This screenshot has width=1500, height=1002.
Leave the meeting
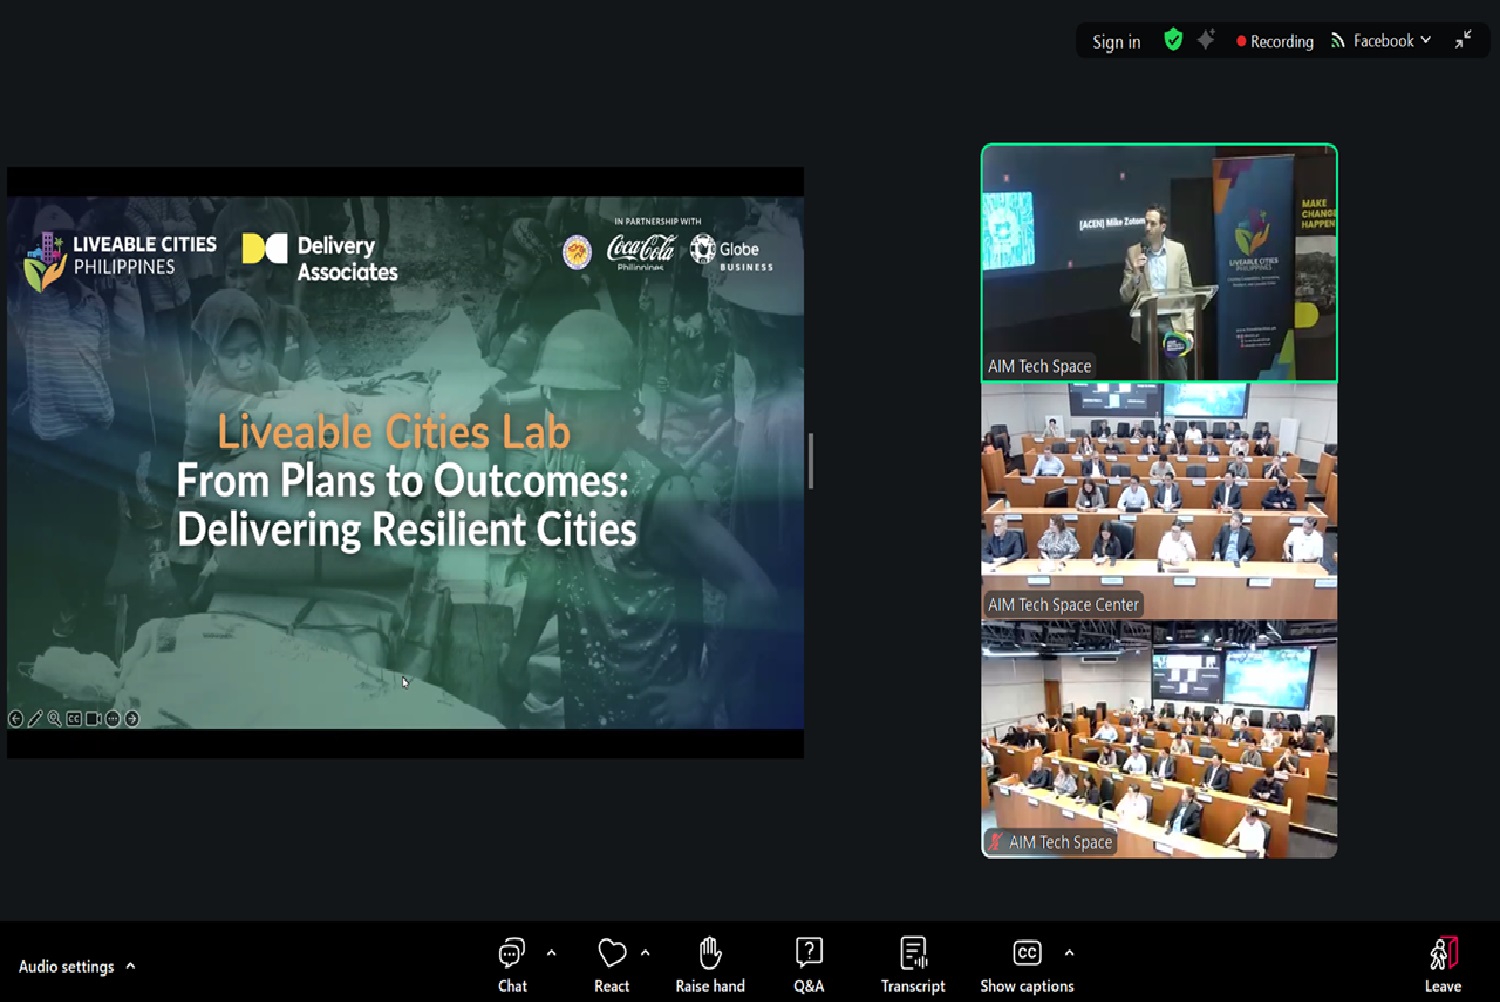click(1442, 964)
